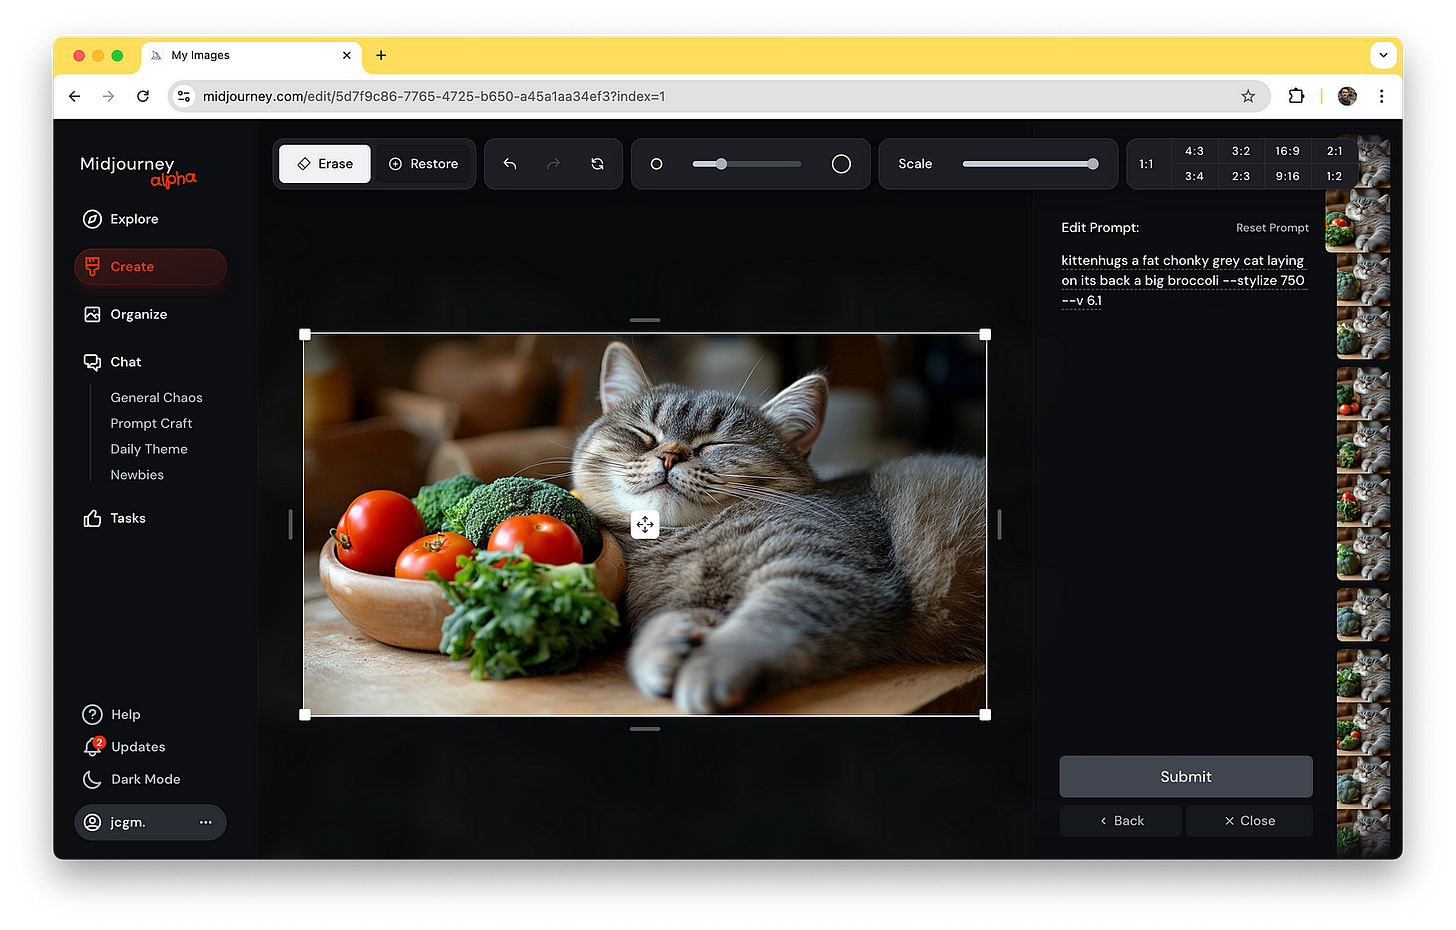Click the bottom-right corner handle of the image
The width and height of the screenshot is (1456, 930).
985,715
